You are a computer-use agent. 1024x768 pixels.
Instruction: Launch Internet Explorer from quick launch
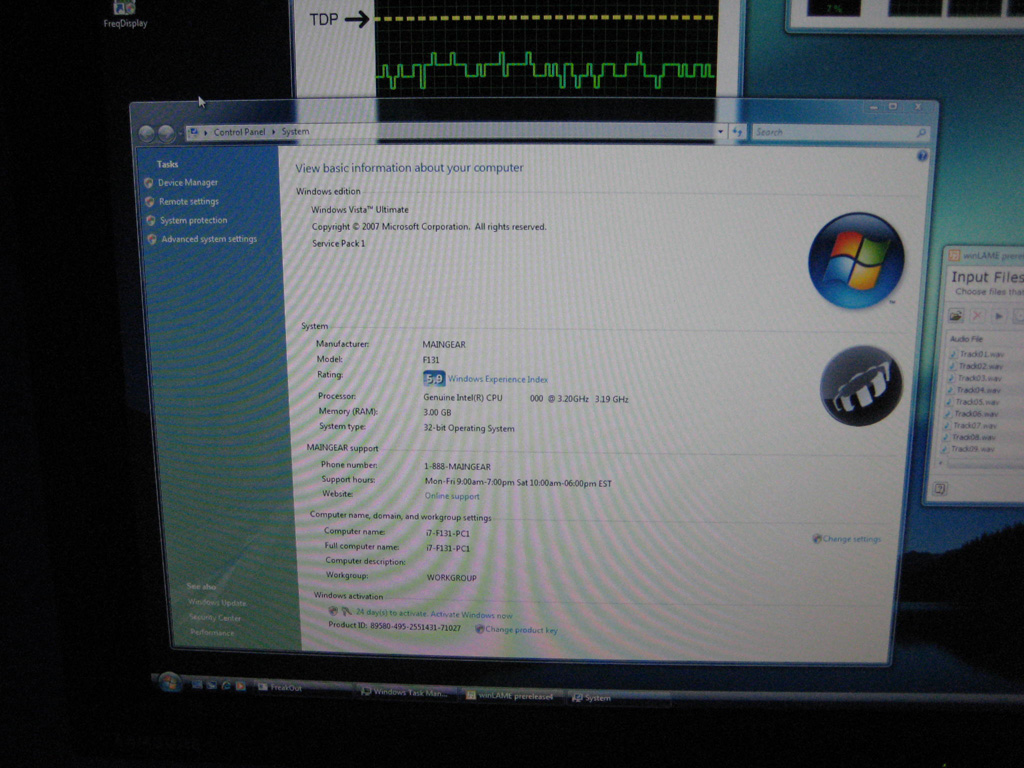(x=226, y=686)
